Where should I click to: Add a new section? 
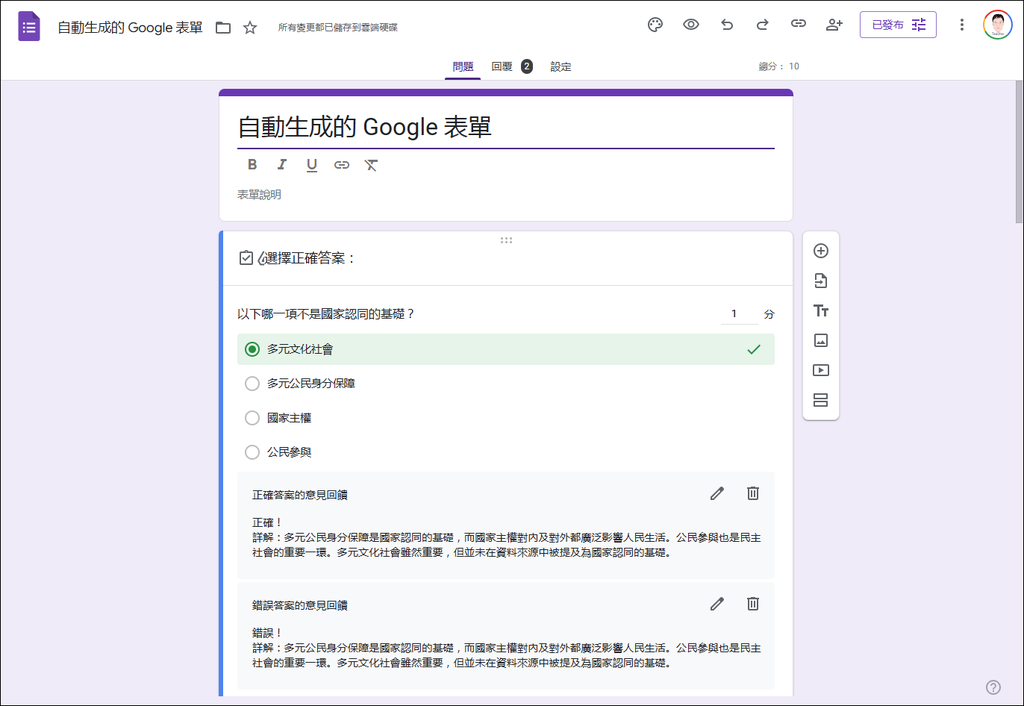pos(821,400)
